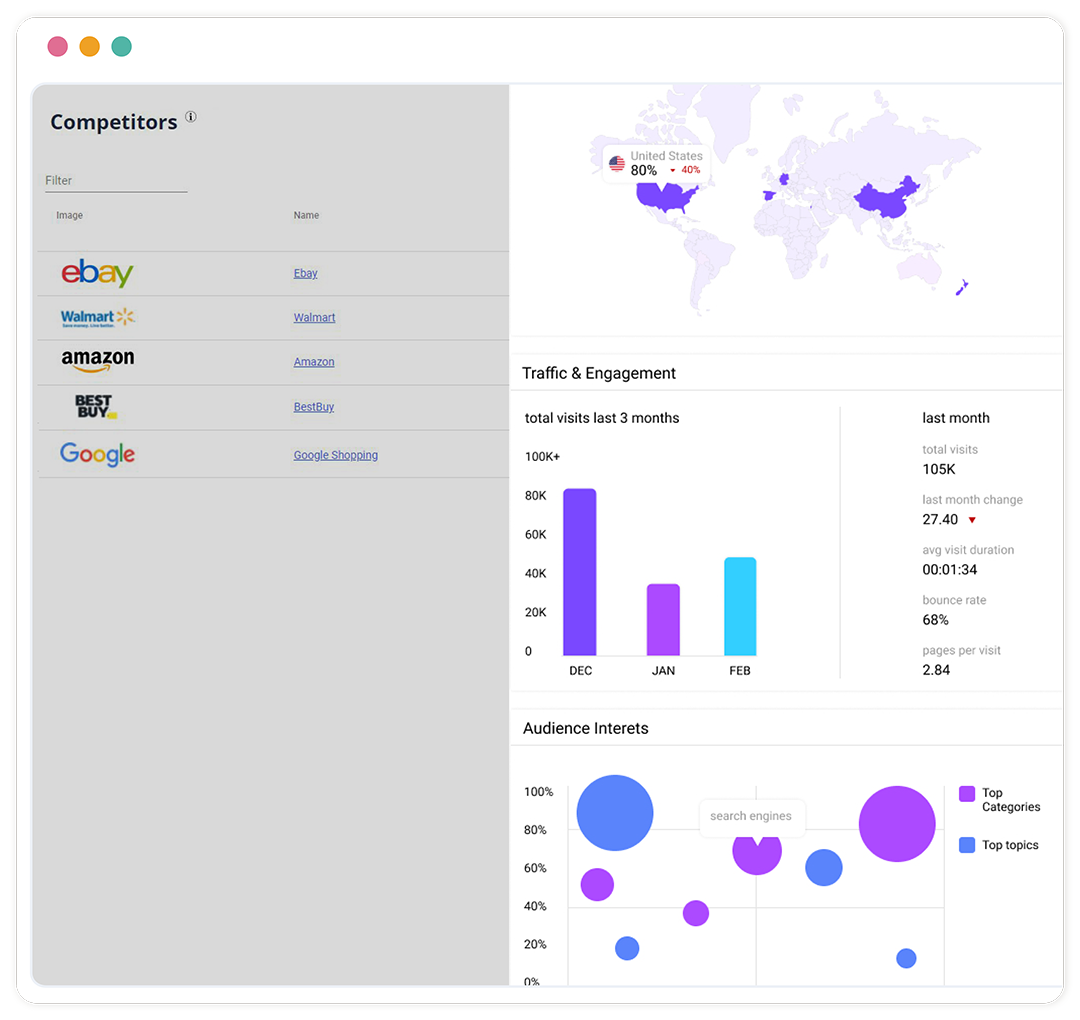Click the Image column header
Screen dimensions: 1080x1020
click(x=69, y=216)
